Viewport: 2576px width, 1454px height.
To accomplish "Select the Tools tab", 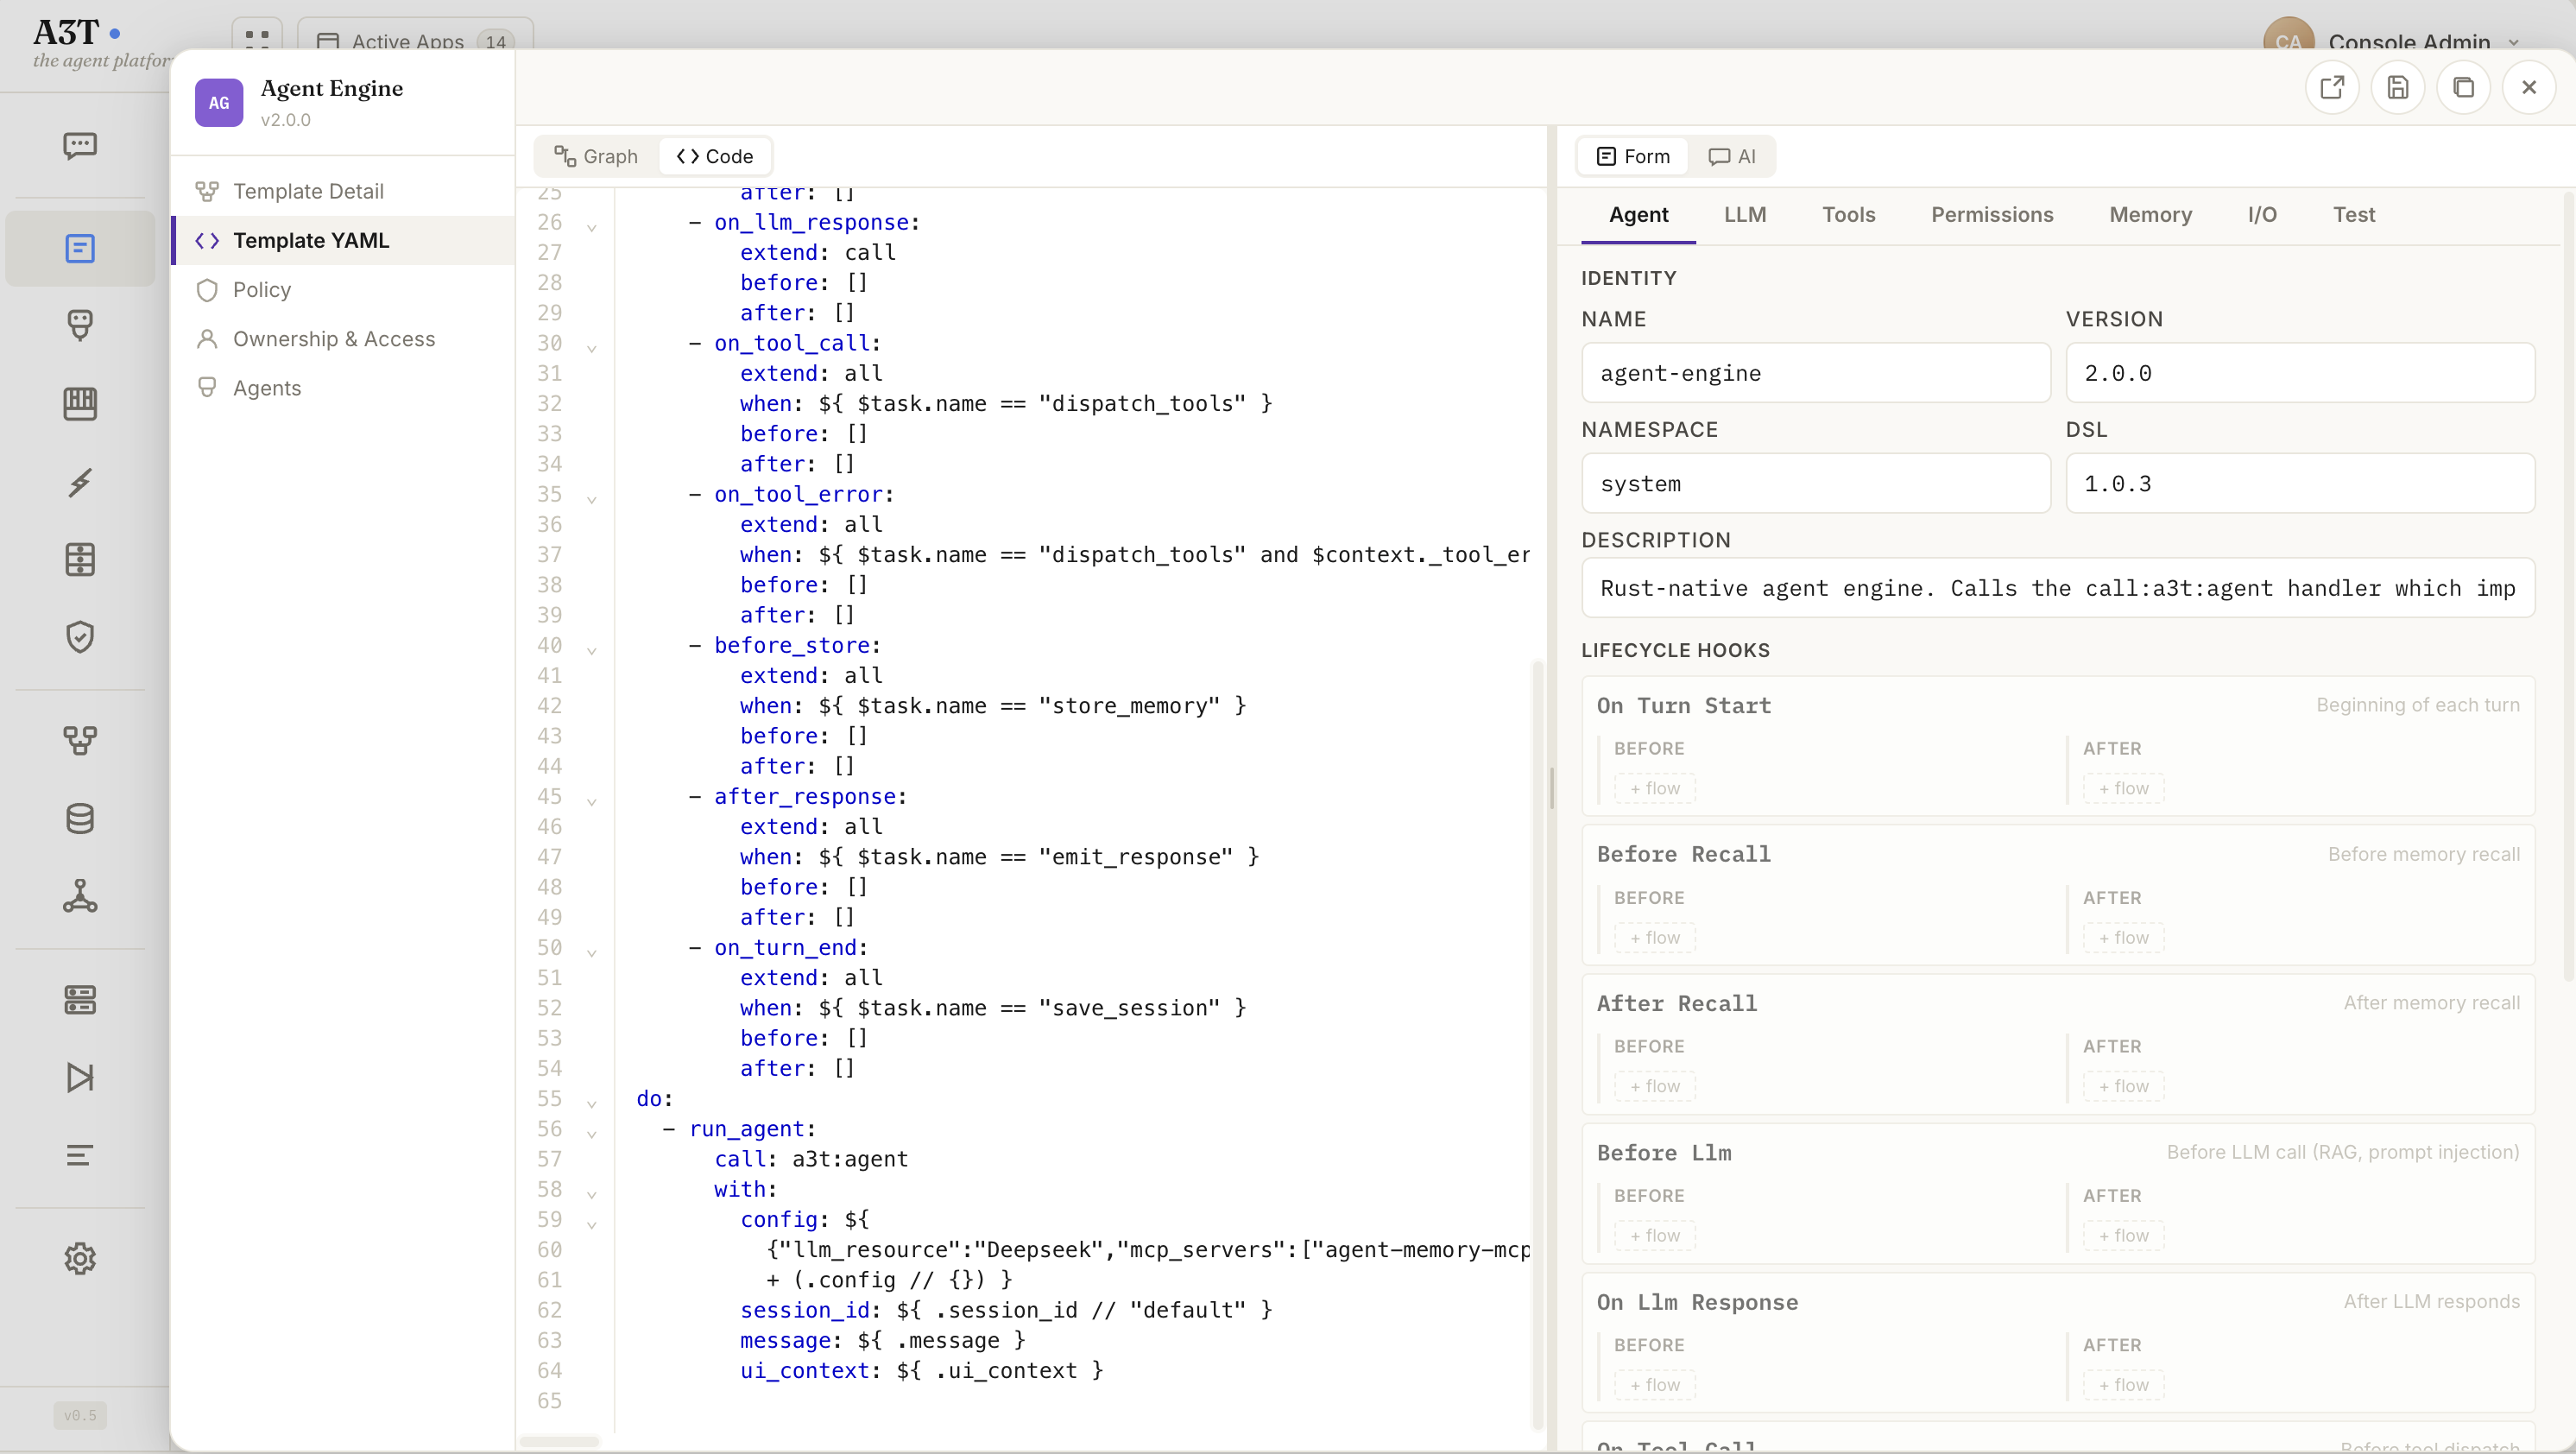I will point(1848,215).
